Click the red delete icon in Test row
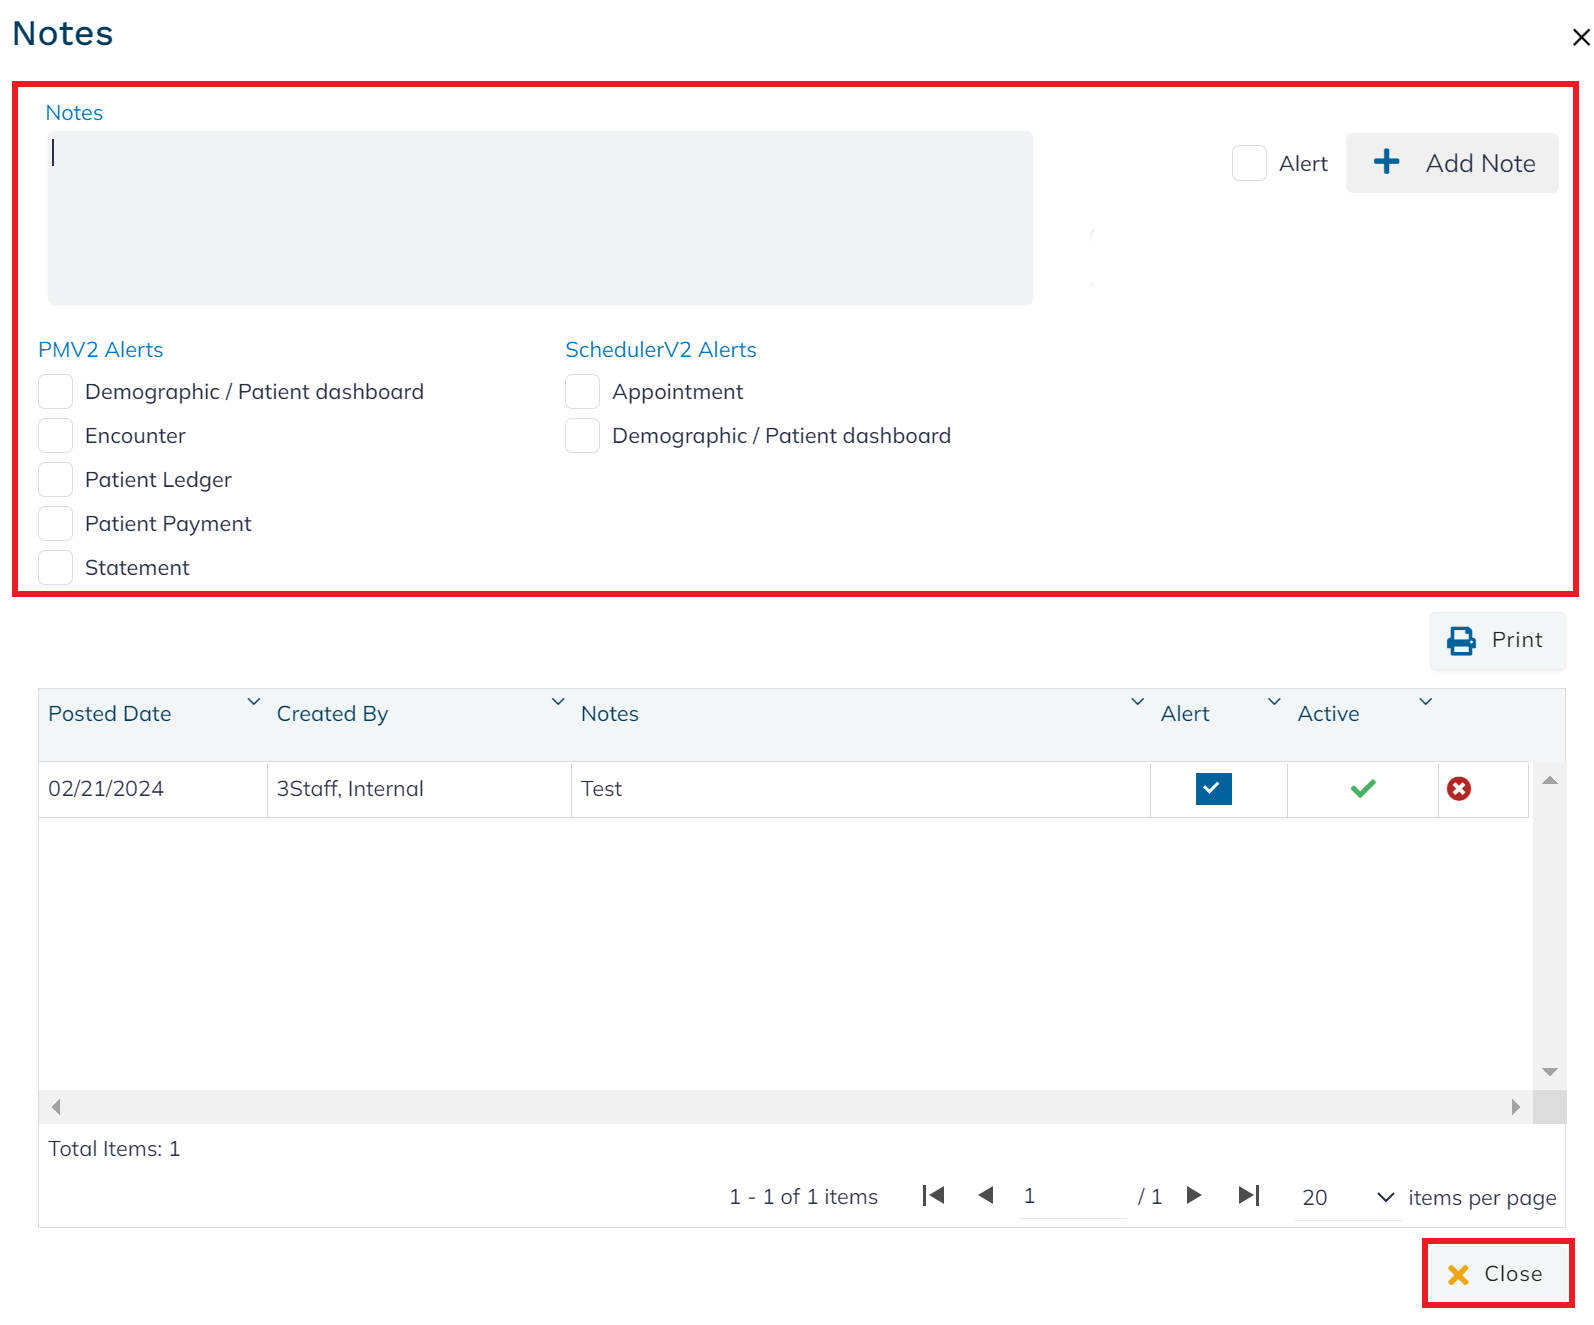The width and height of the screenshot is (1594, 1325). pos(1459,789)
